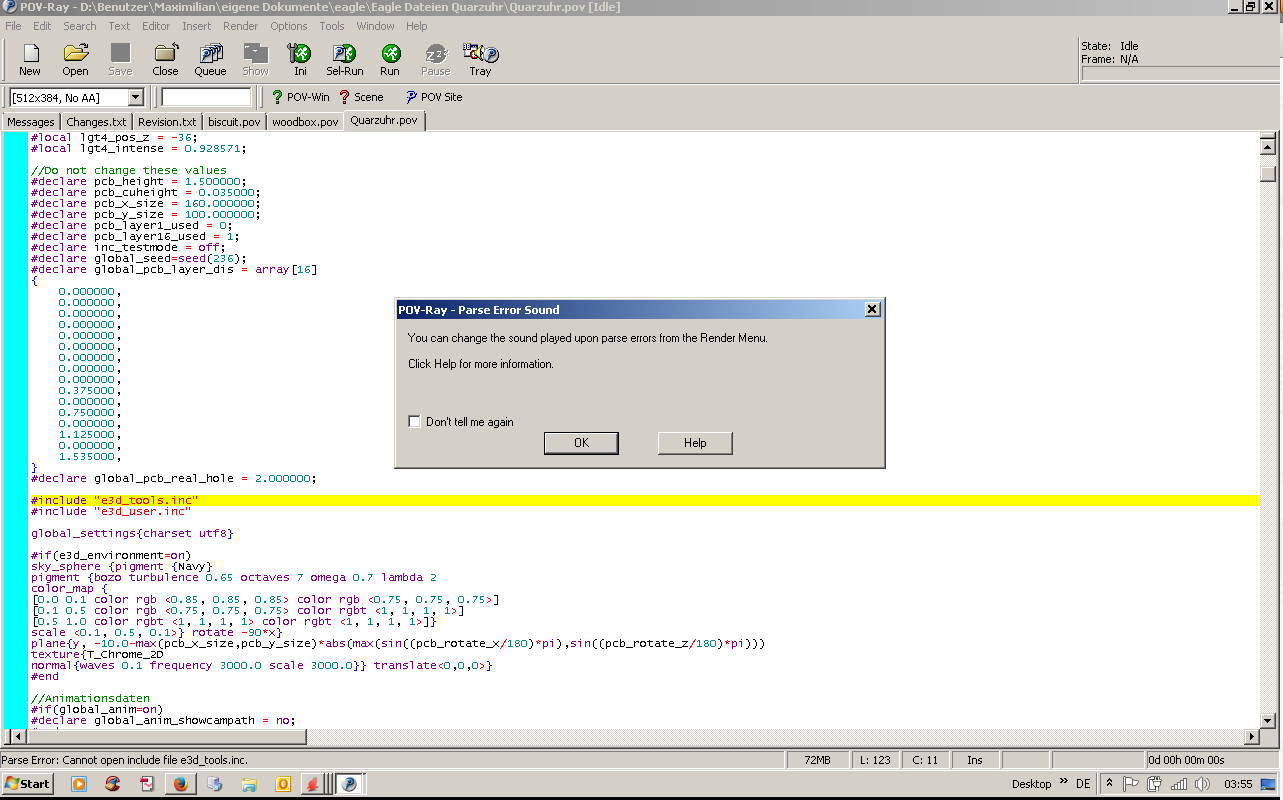Open the File menu
The width and height of the screenshot is (1283, 800).
pyautogui.click(x=13, y=26)
